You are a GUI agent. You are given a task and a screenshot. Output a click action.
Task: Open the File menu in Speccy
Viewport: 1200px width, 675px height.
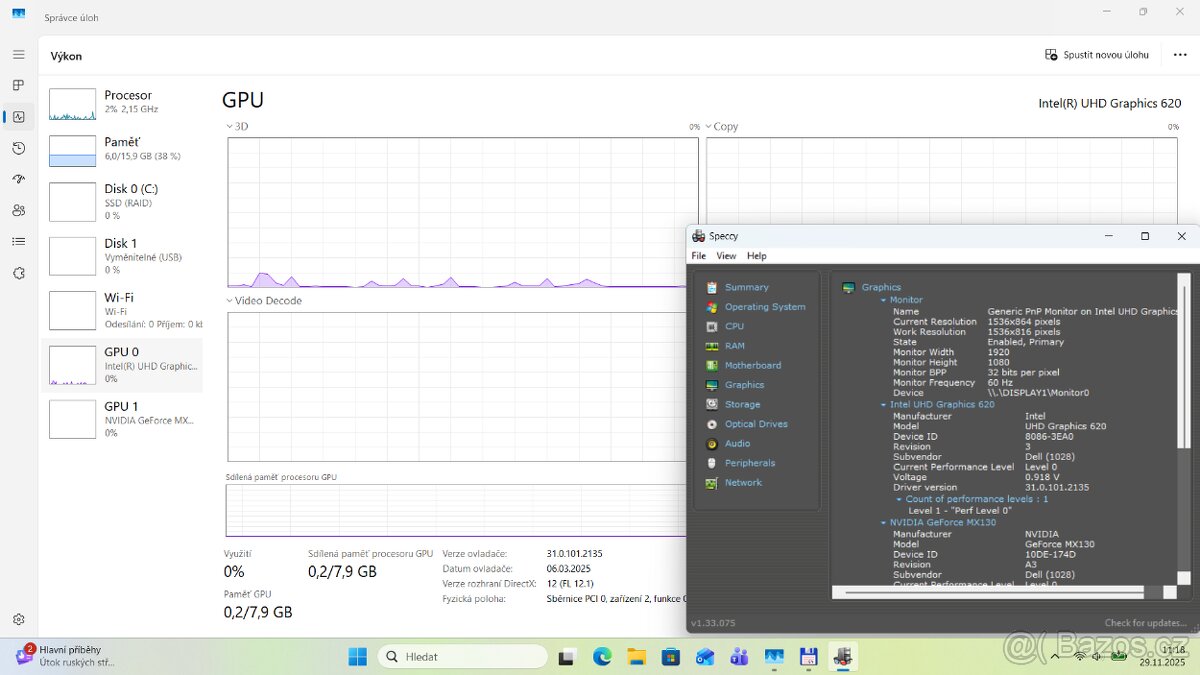coord(697,255)
